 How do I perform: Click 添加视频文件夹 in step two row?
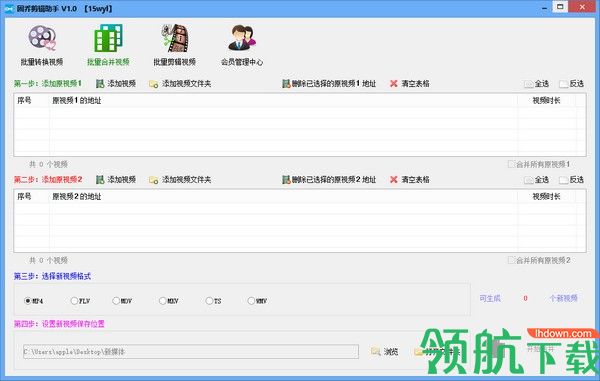point(180,179)
